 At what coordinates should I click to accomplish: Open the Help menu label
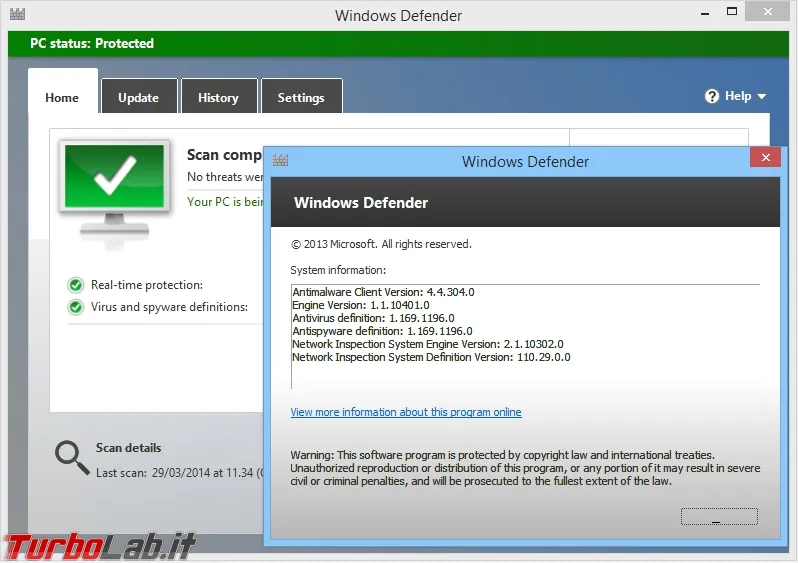pos(738,96)
